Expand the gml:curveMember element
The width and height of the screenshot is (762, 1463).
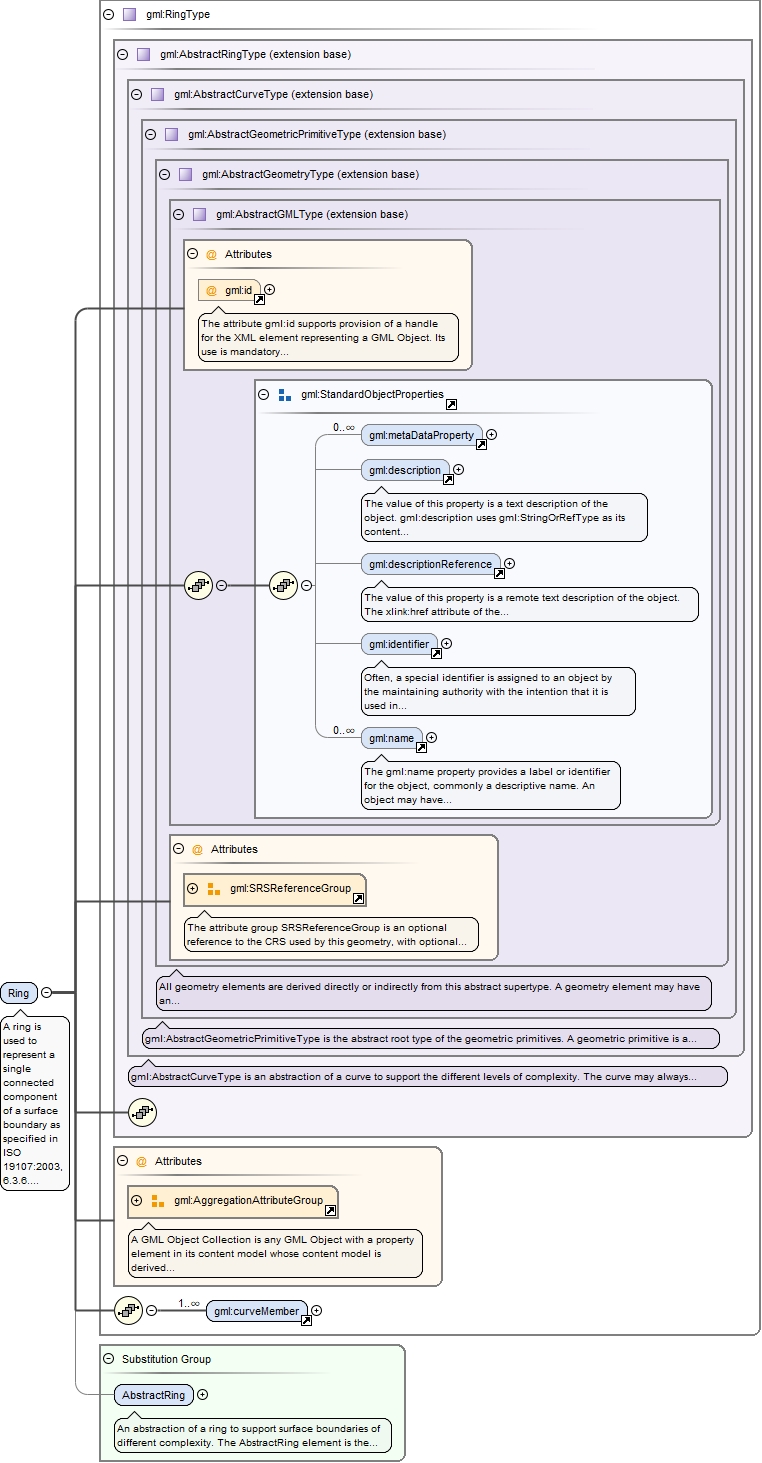pyautogui.click(x=316, y=1310)
